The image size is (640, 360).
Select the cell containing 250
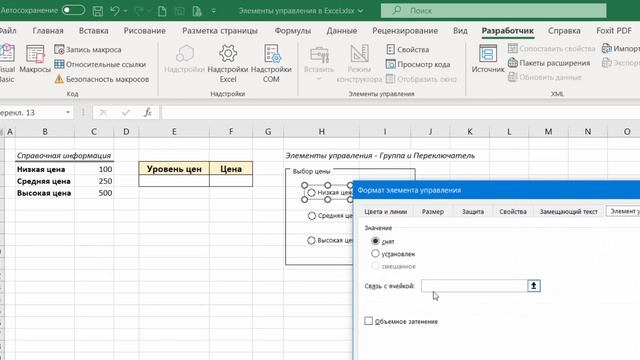pyautogui.click(x=94, y=181)
